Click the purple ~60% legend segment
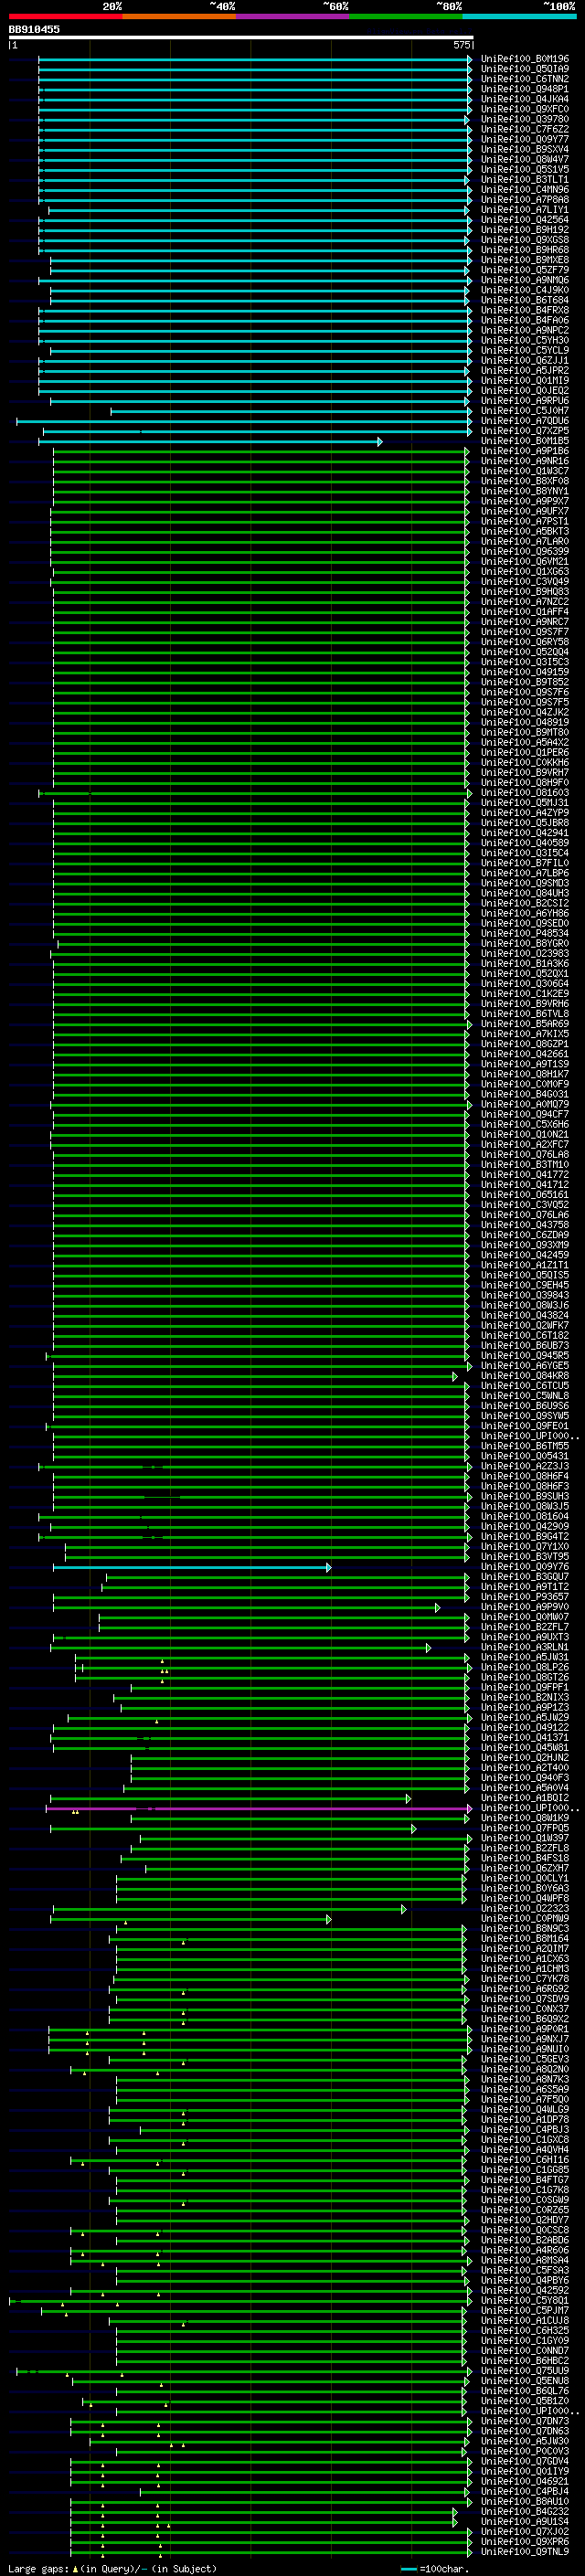This screenshot has width=585, height=2576. click(x=292, y=16)
